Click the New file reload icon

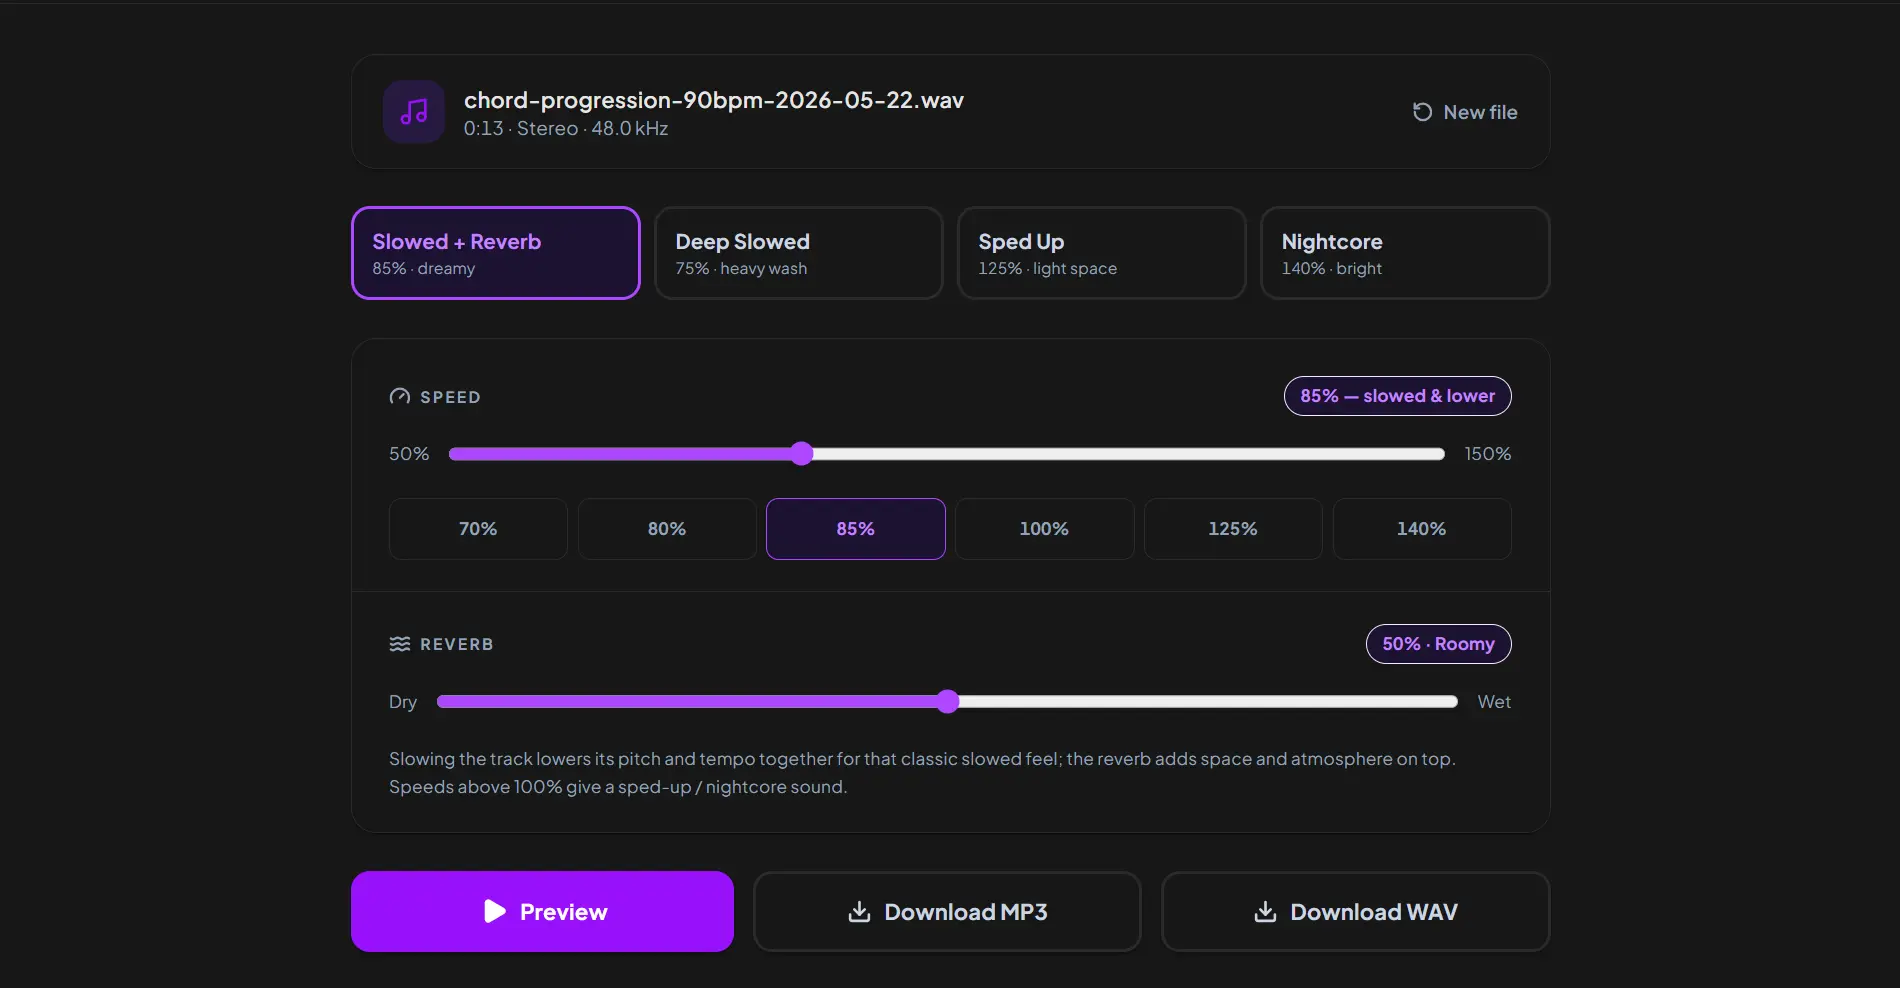1422,112
